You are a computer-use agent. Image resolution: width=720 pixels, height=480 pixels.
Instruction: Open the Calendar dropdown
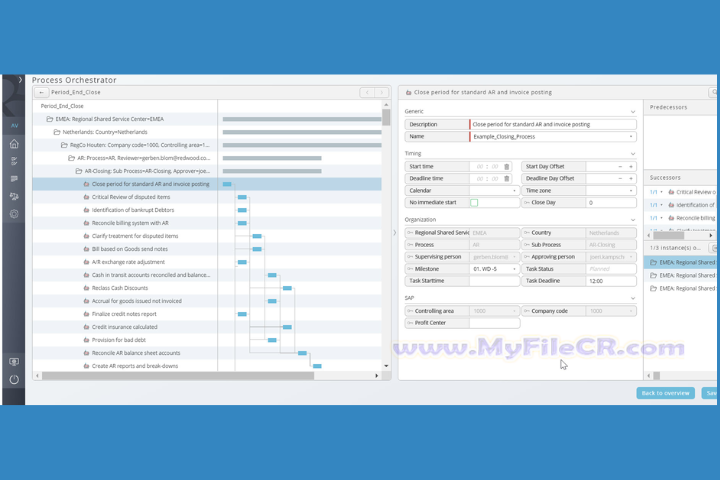click(495, 191)
